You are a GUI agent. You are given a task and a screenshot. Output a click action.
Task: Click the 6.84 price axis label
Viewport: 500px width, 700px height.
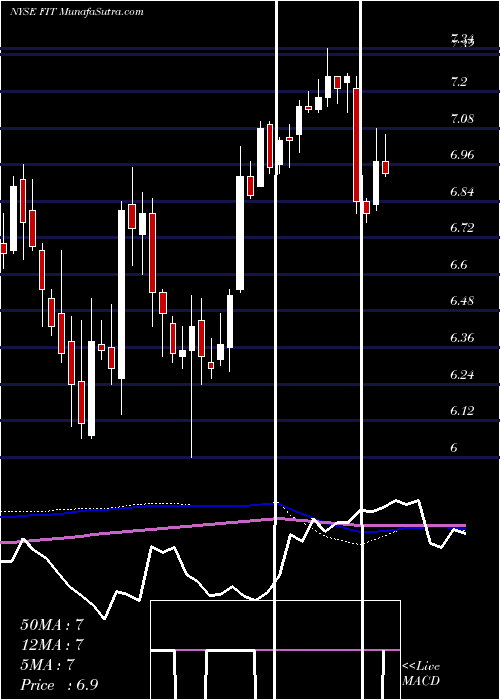462,192
